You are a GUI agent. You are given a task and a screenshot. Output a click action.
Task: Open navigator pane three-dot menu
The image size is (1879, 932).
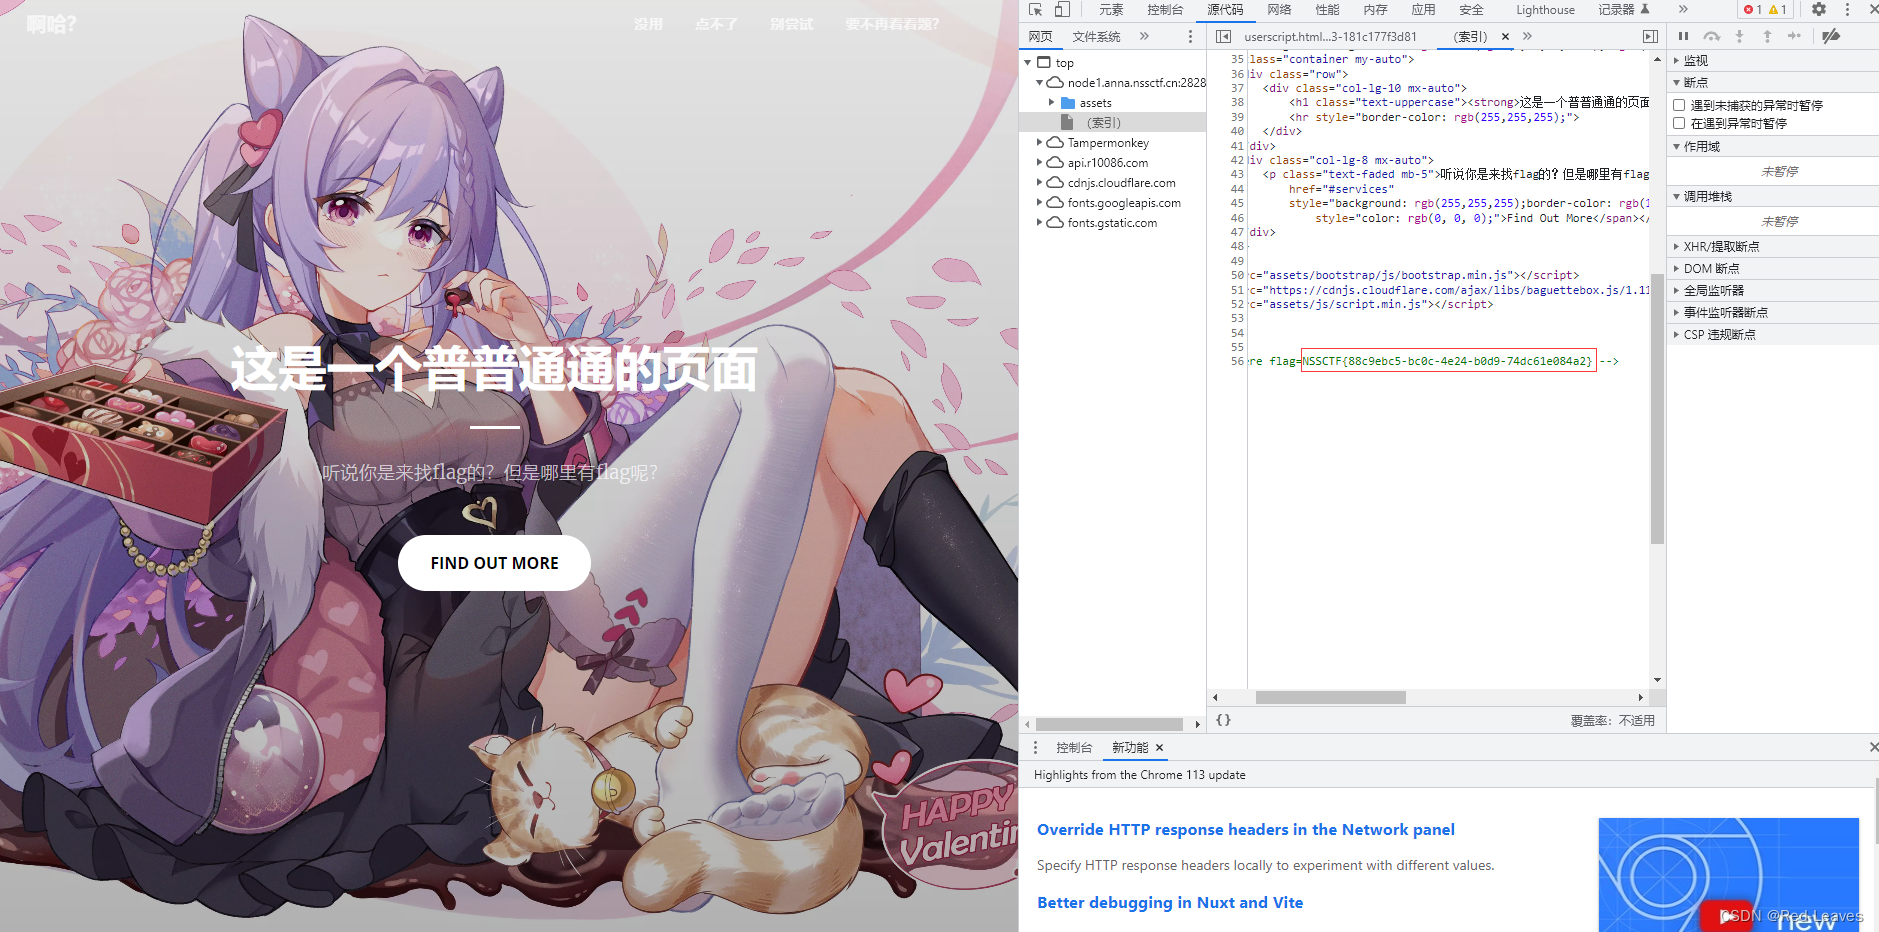pos(1190,36)
